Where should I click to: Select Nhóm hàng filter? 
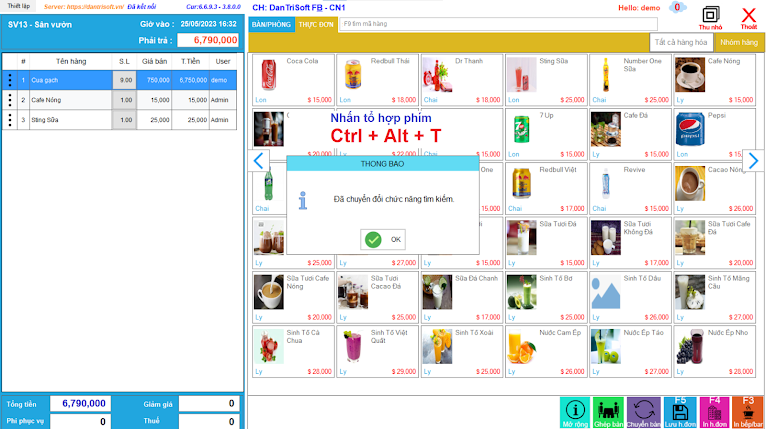coord(739,43)
